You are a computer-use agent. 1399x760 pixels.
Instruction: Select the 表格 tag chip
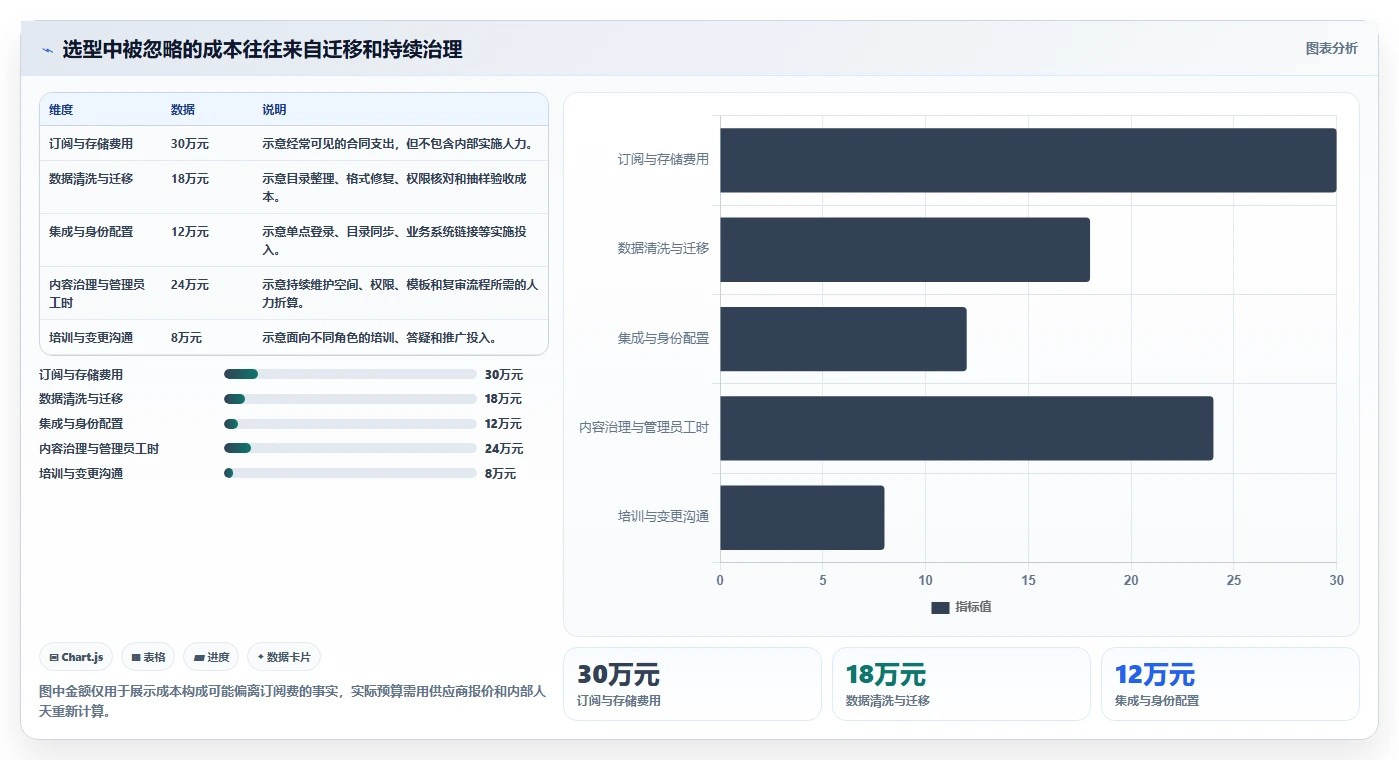[148, 657]
